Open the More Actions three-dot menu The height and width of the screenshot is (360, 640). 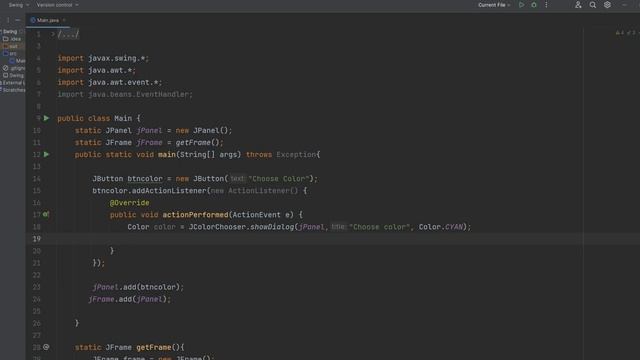point(546,5)
